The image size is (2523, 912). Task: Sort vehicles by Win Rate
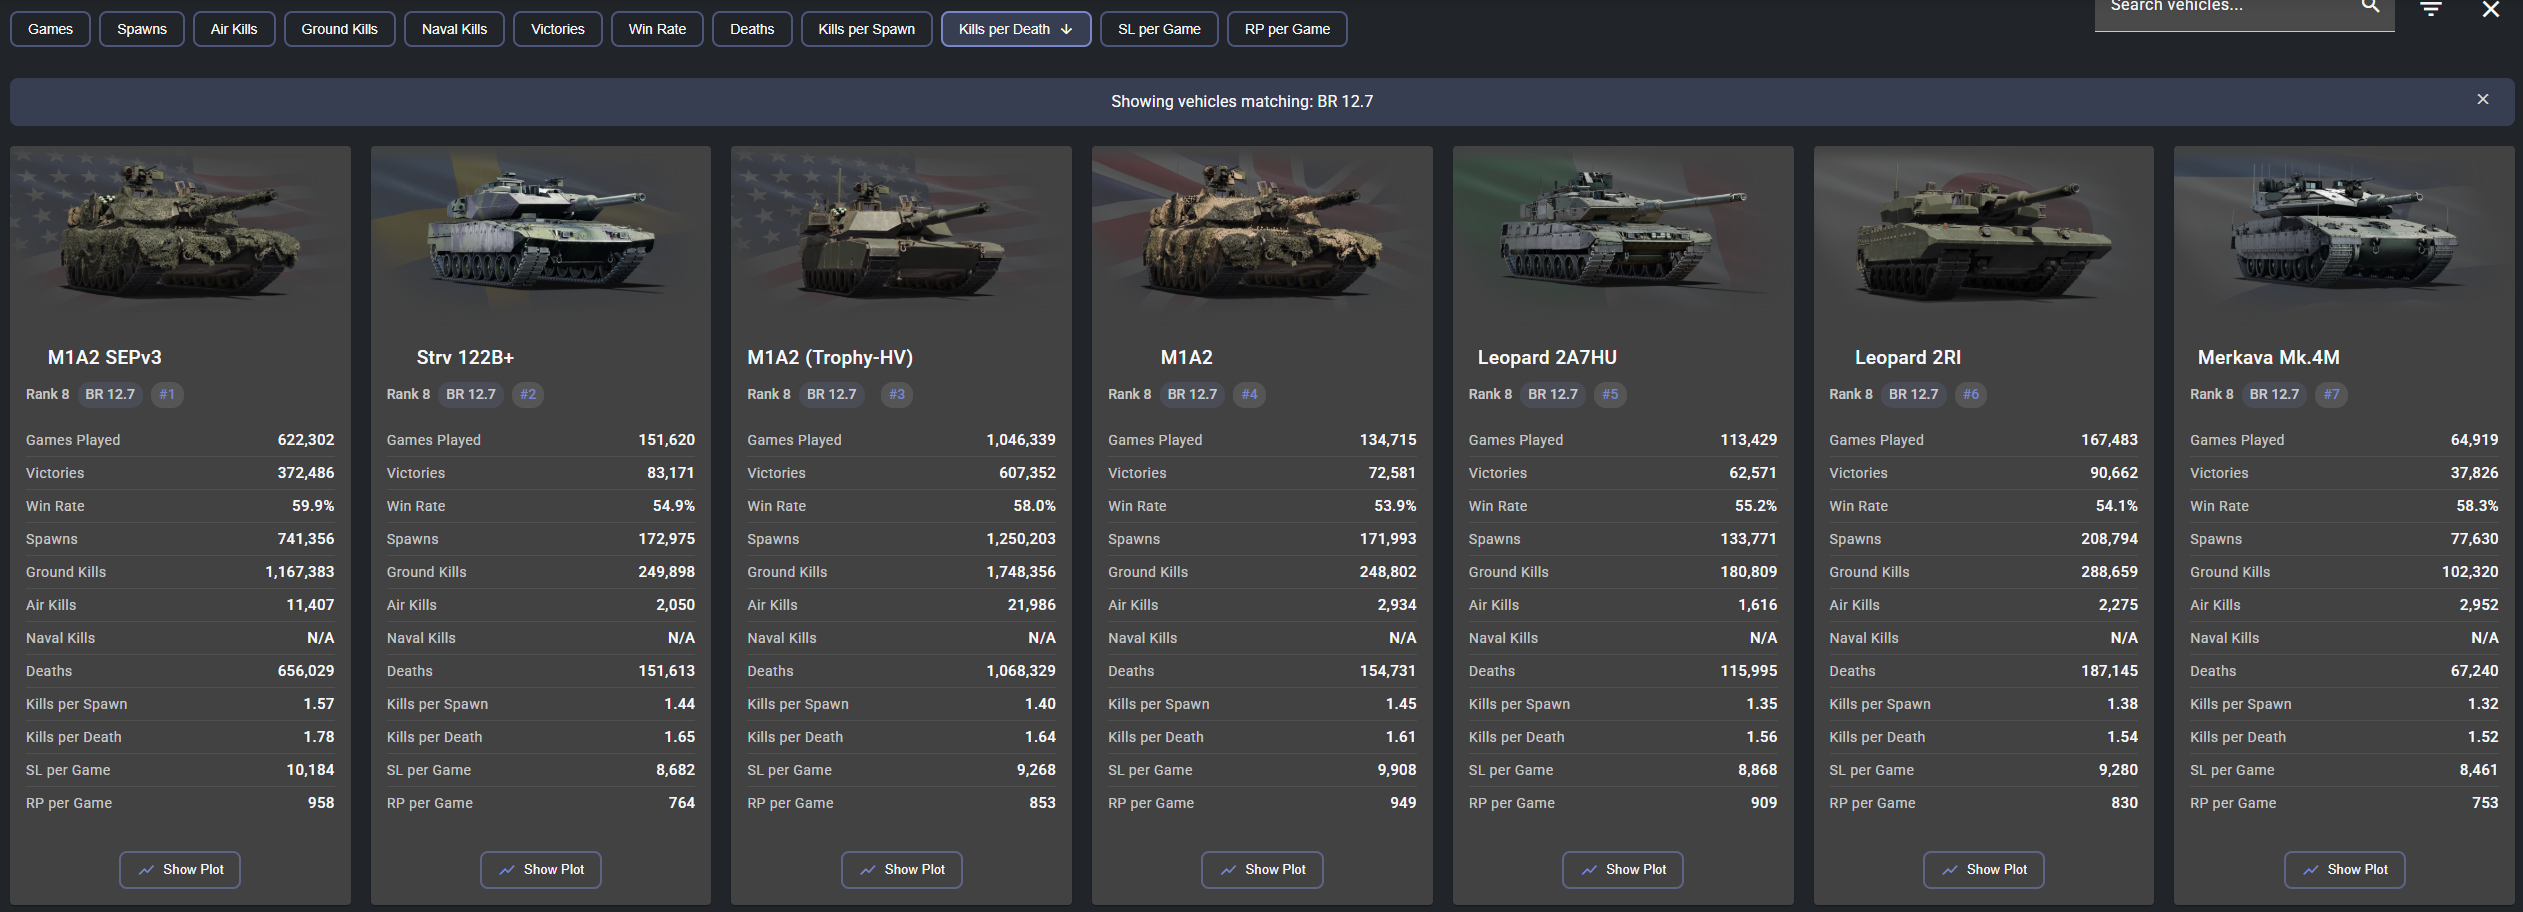pyautogui.click(x=657, y=29)
